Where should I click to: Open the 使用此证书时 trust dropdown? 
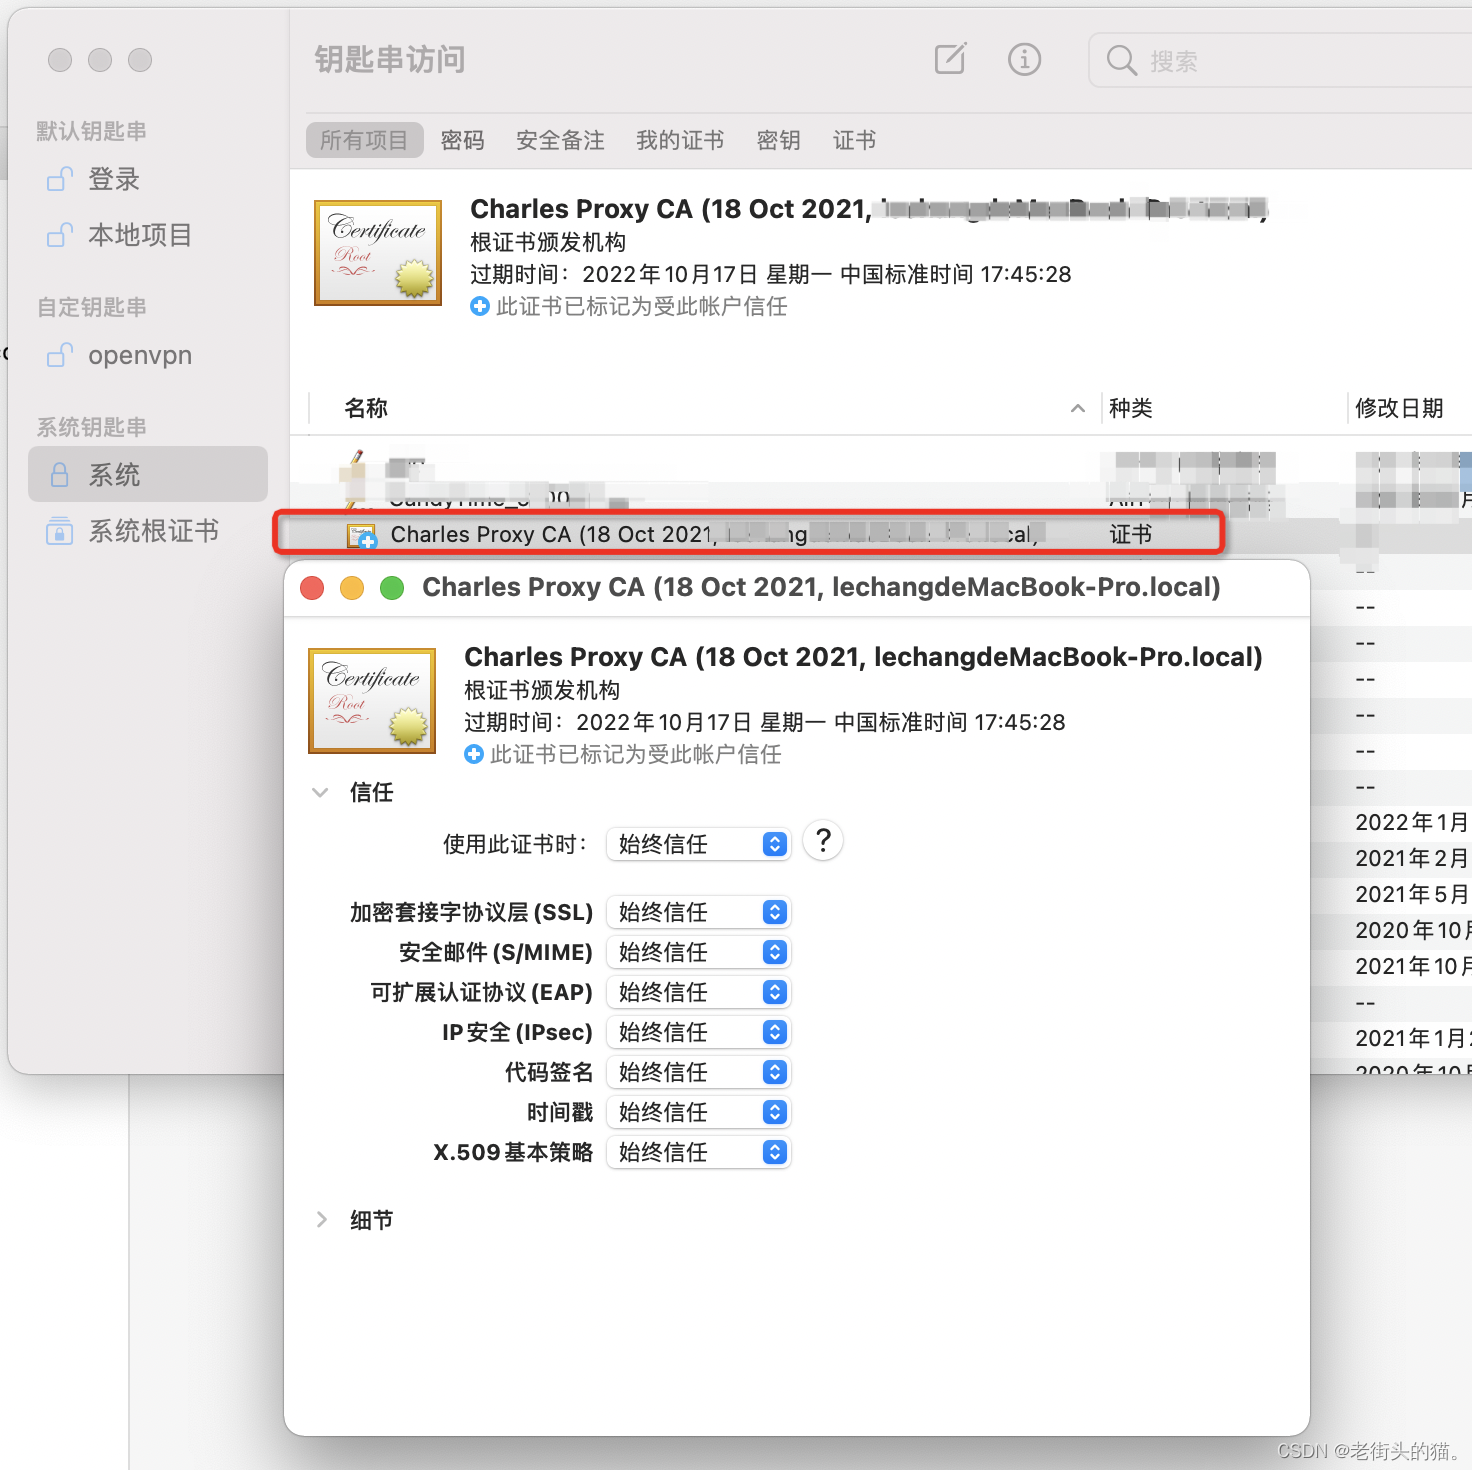698,844
